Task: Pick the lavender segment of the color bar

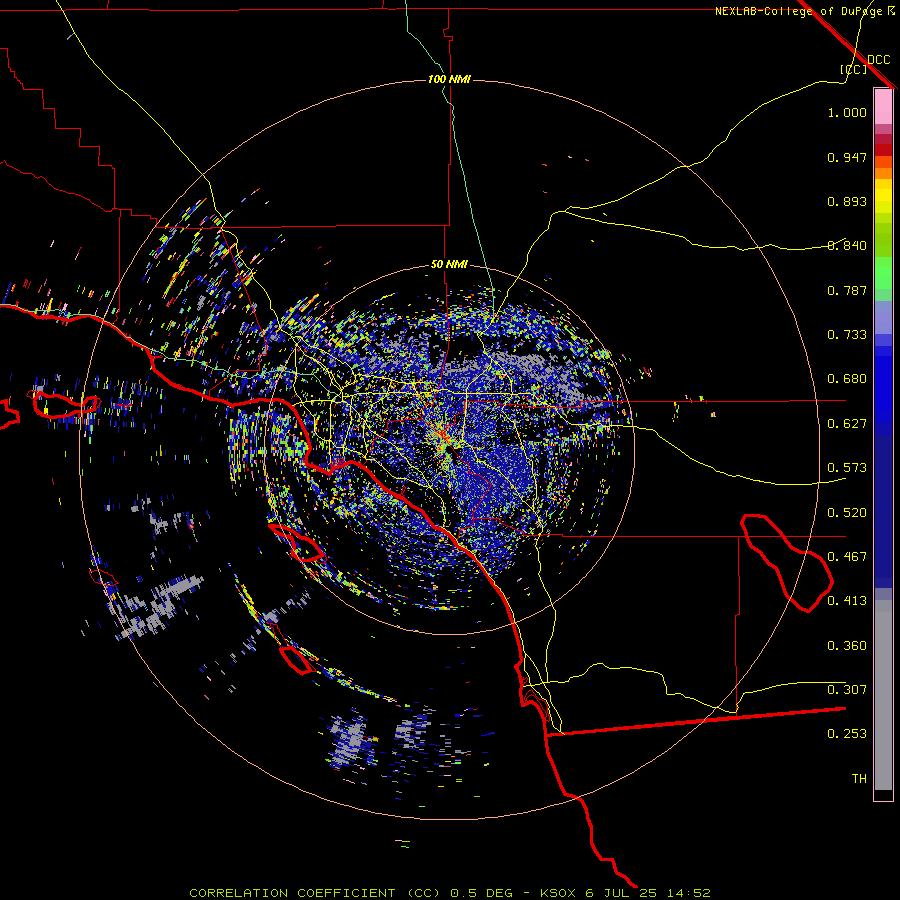Action: click(883, 317)
